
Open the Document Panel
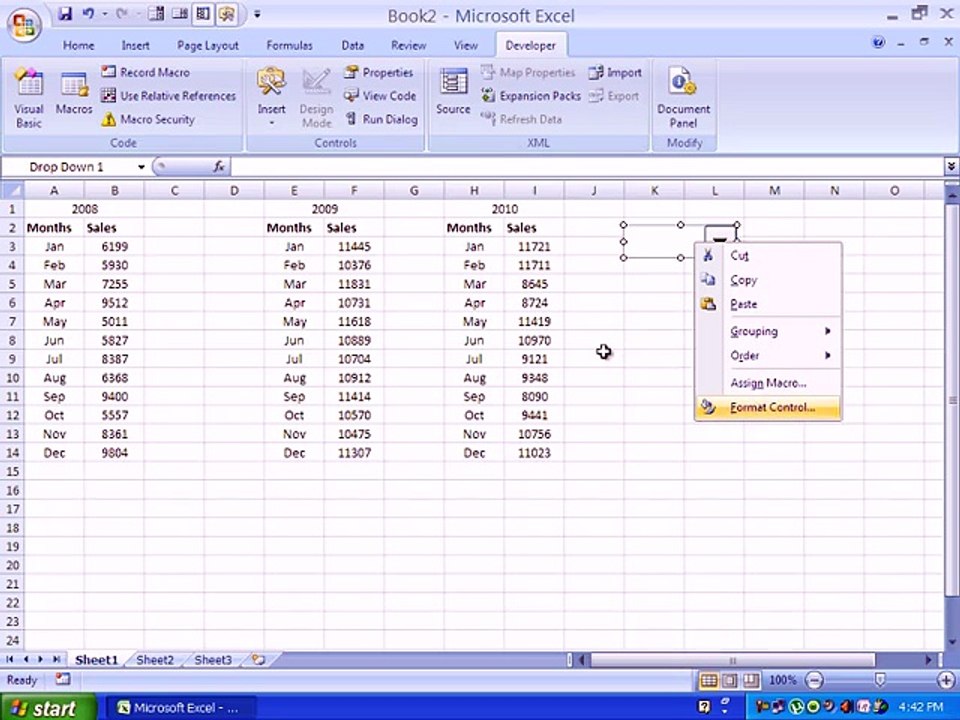683,98
